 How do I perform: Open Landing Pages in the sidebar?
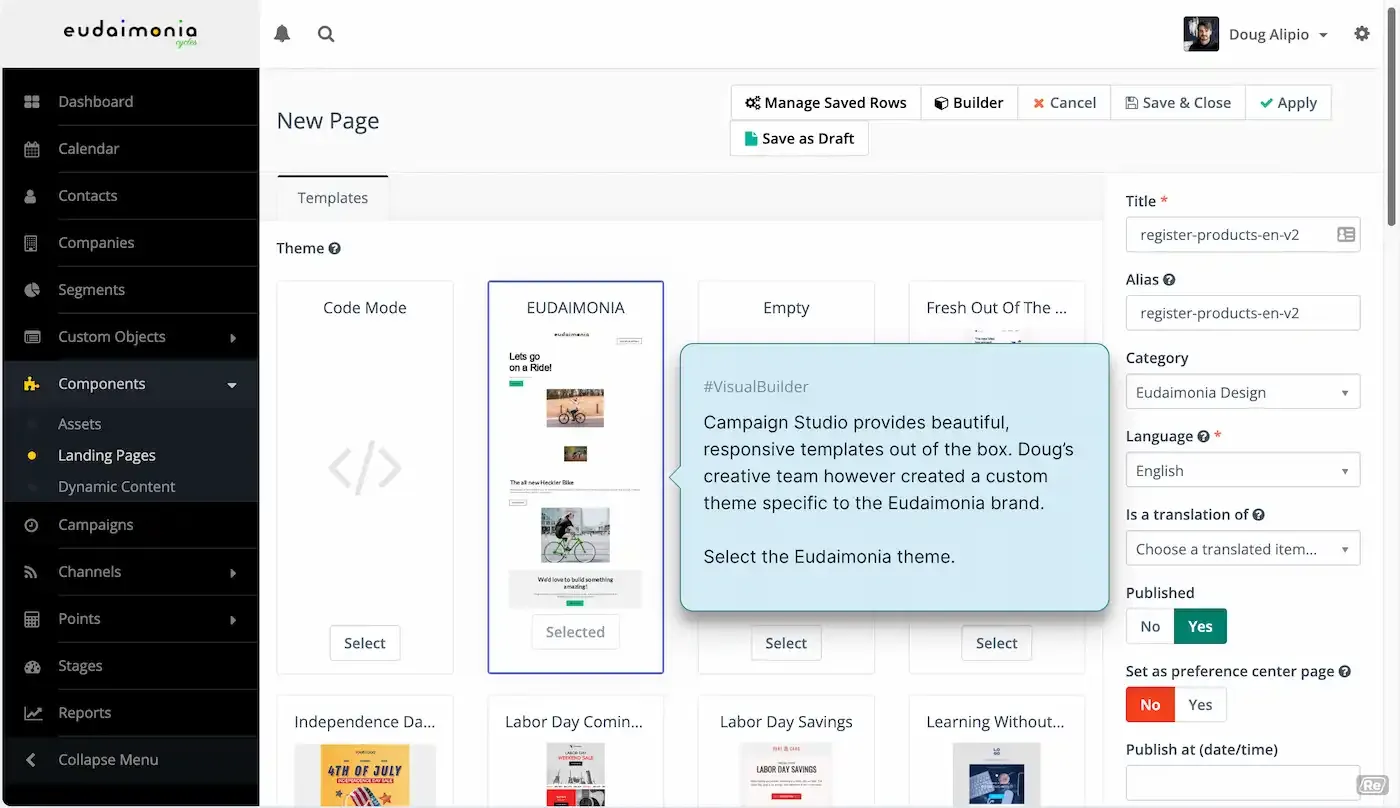click(x=107, y=455)
